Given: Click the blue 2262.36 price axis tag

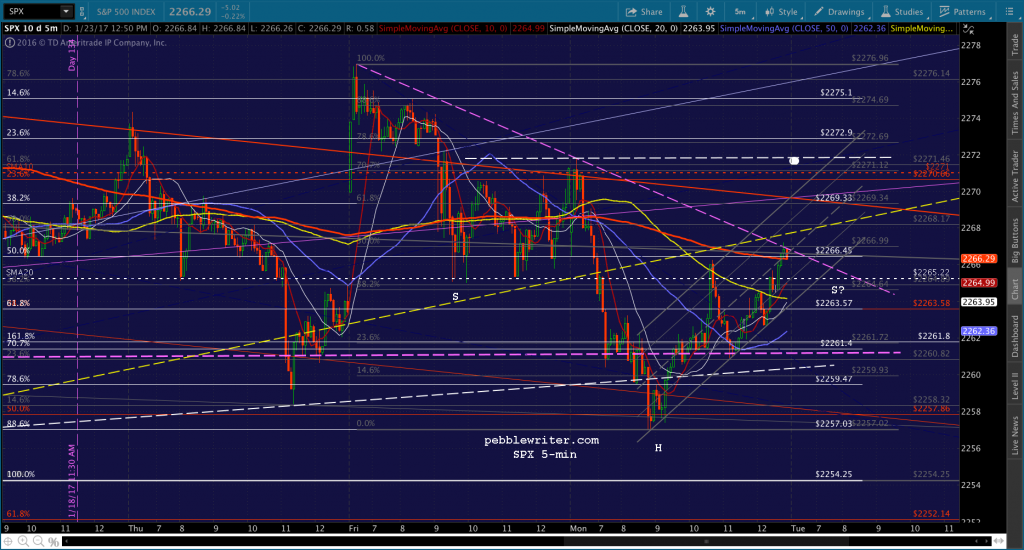Looking at the screenshot, I should point(979,331).
